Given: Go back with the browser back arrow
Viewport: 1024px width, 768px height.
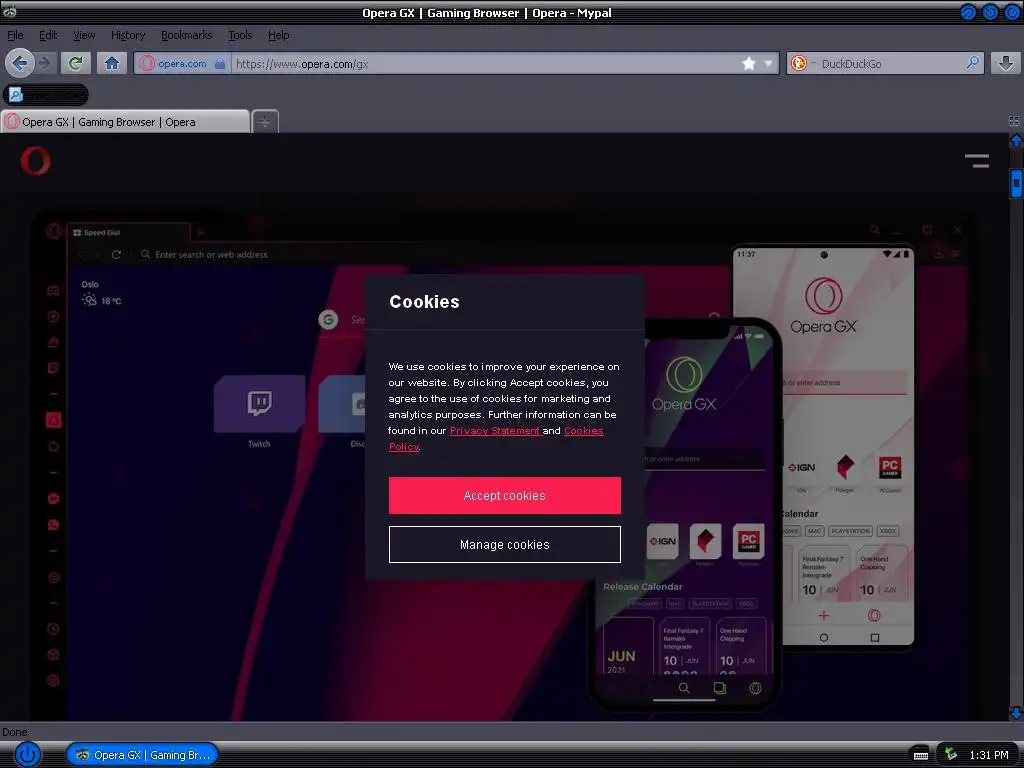Looking at the screenshot, I should coord(20,63).
